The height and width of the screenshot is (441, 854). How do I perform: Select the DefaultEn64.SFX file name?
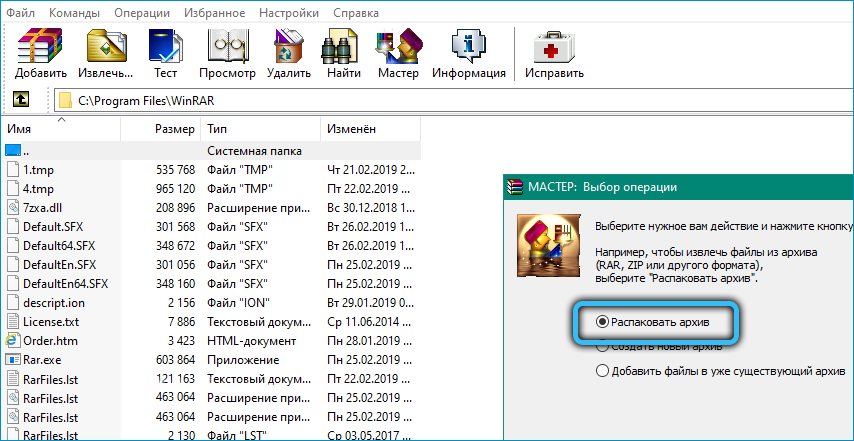pos(65,284)
